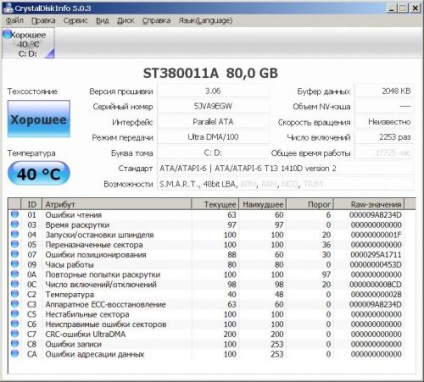
Task: Click the Порог column header
Action: (310, 204)
